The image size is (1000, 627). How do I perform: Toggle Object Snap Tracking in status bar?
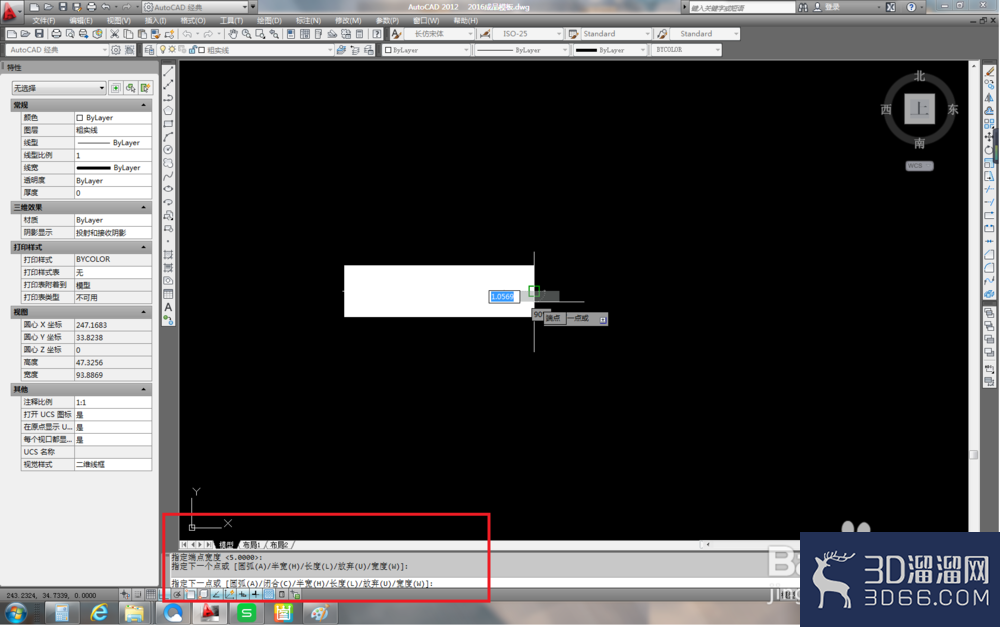click(216, 594)
